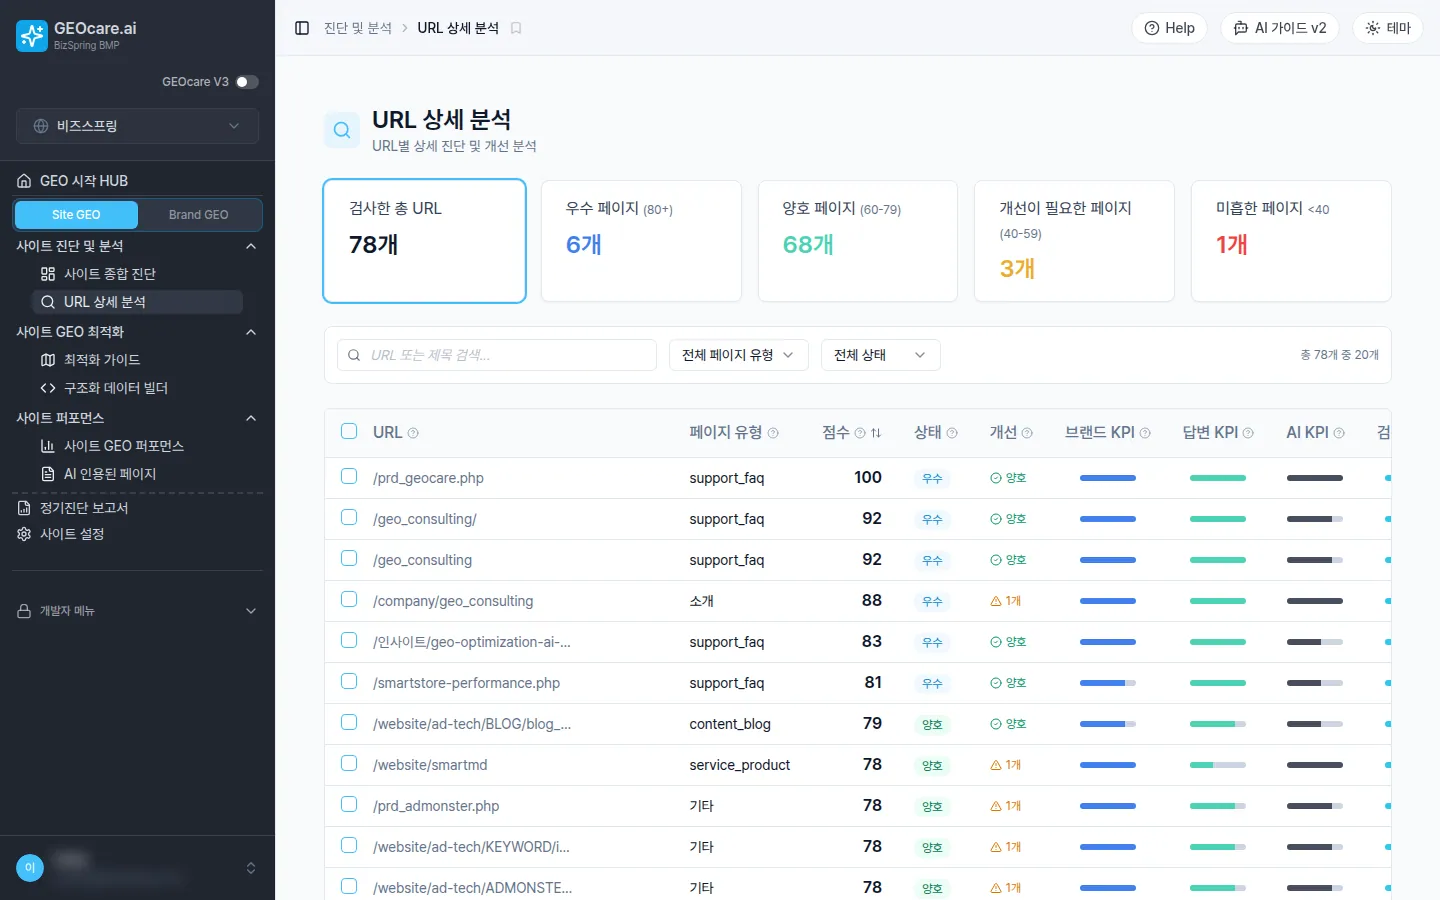
Task: Sort by 점수 column arrows icon
Action: tap(876, 433)
